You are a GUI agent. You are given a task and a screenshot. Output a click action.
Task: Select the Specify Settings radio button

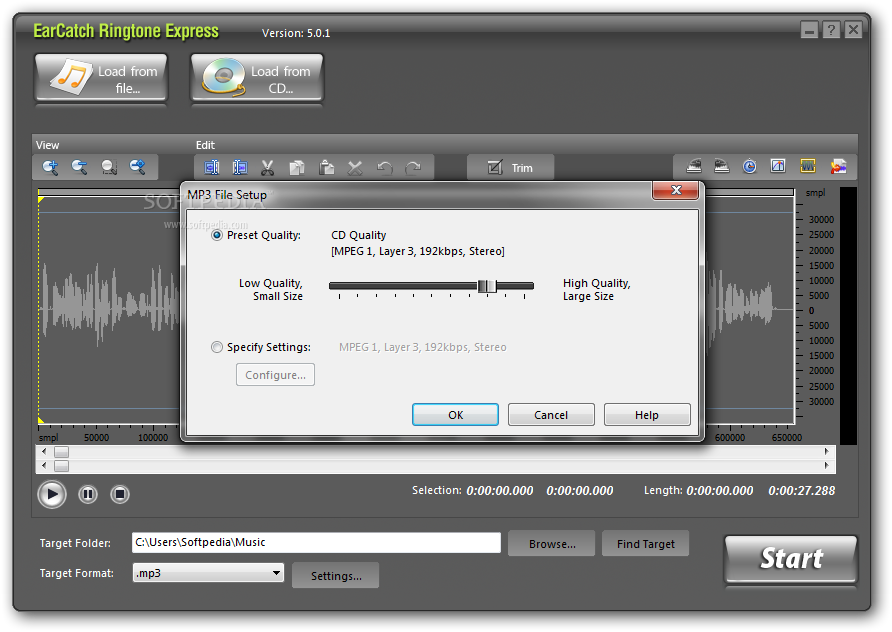pos(217,347)
